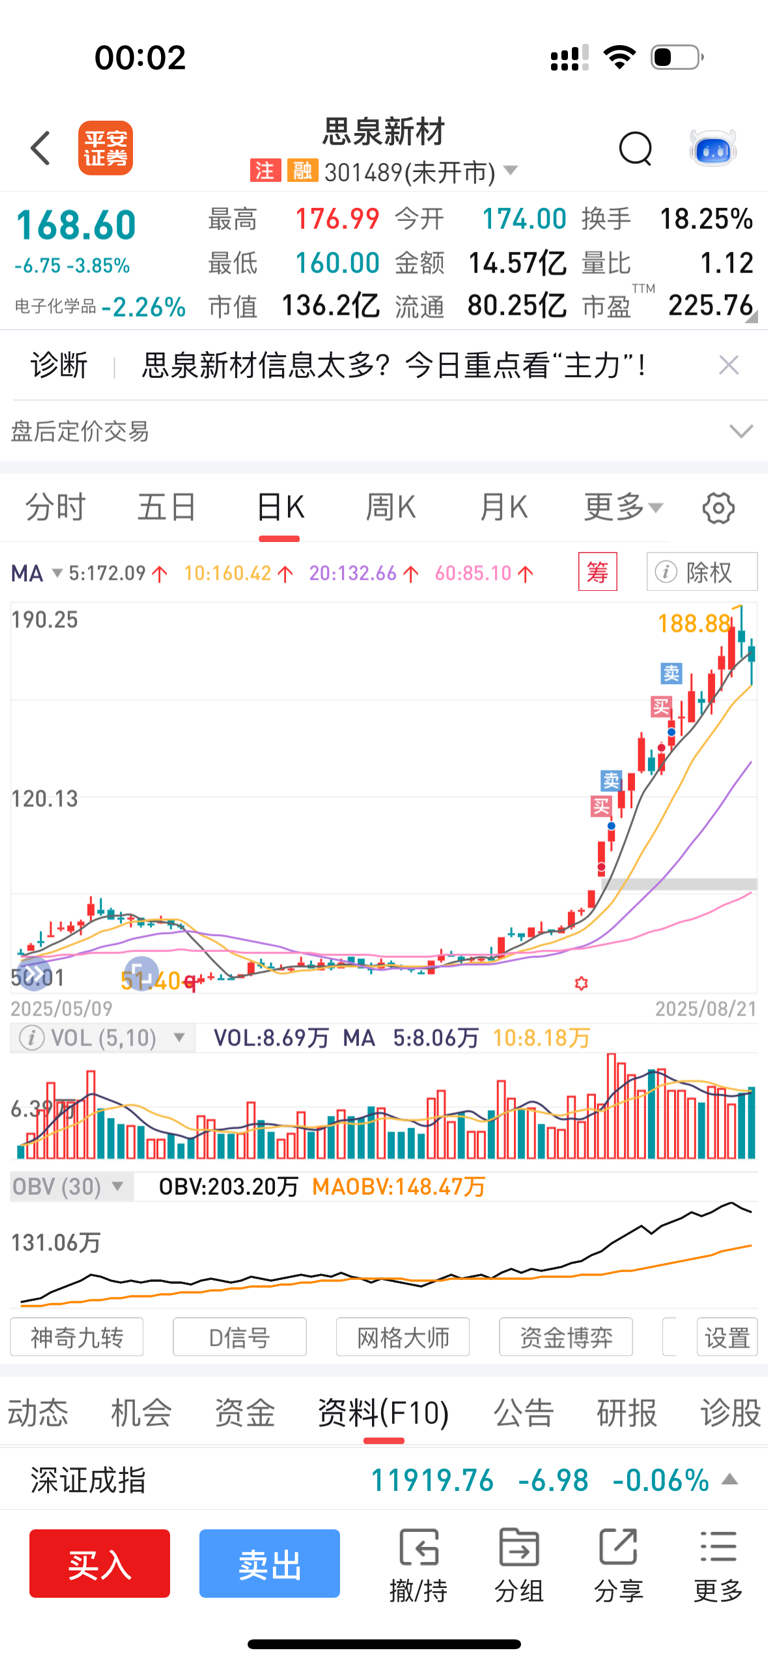Tap the corner expand triangle by 市盈
This screenshot has height=1665, width=769.
[751, 317]
